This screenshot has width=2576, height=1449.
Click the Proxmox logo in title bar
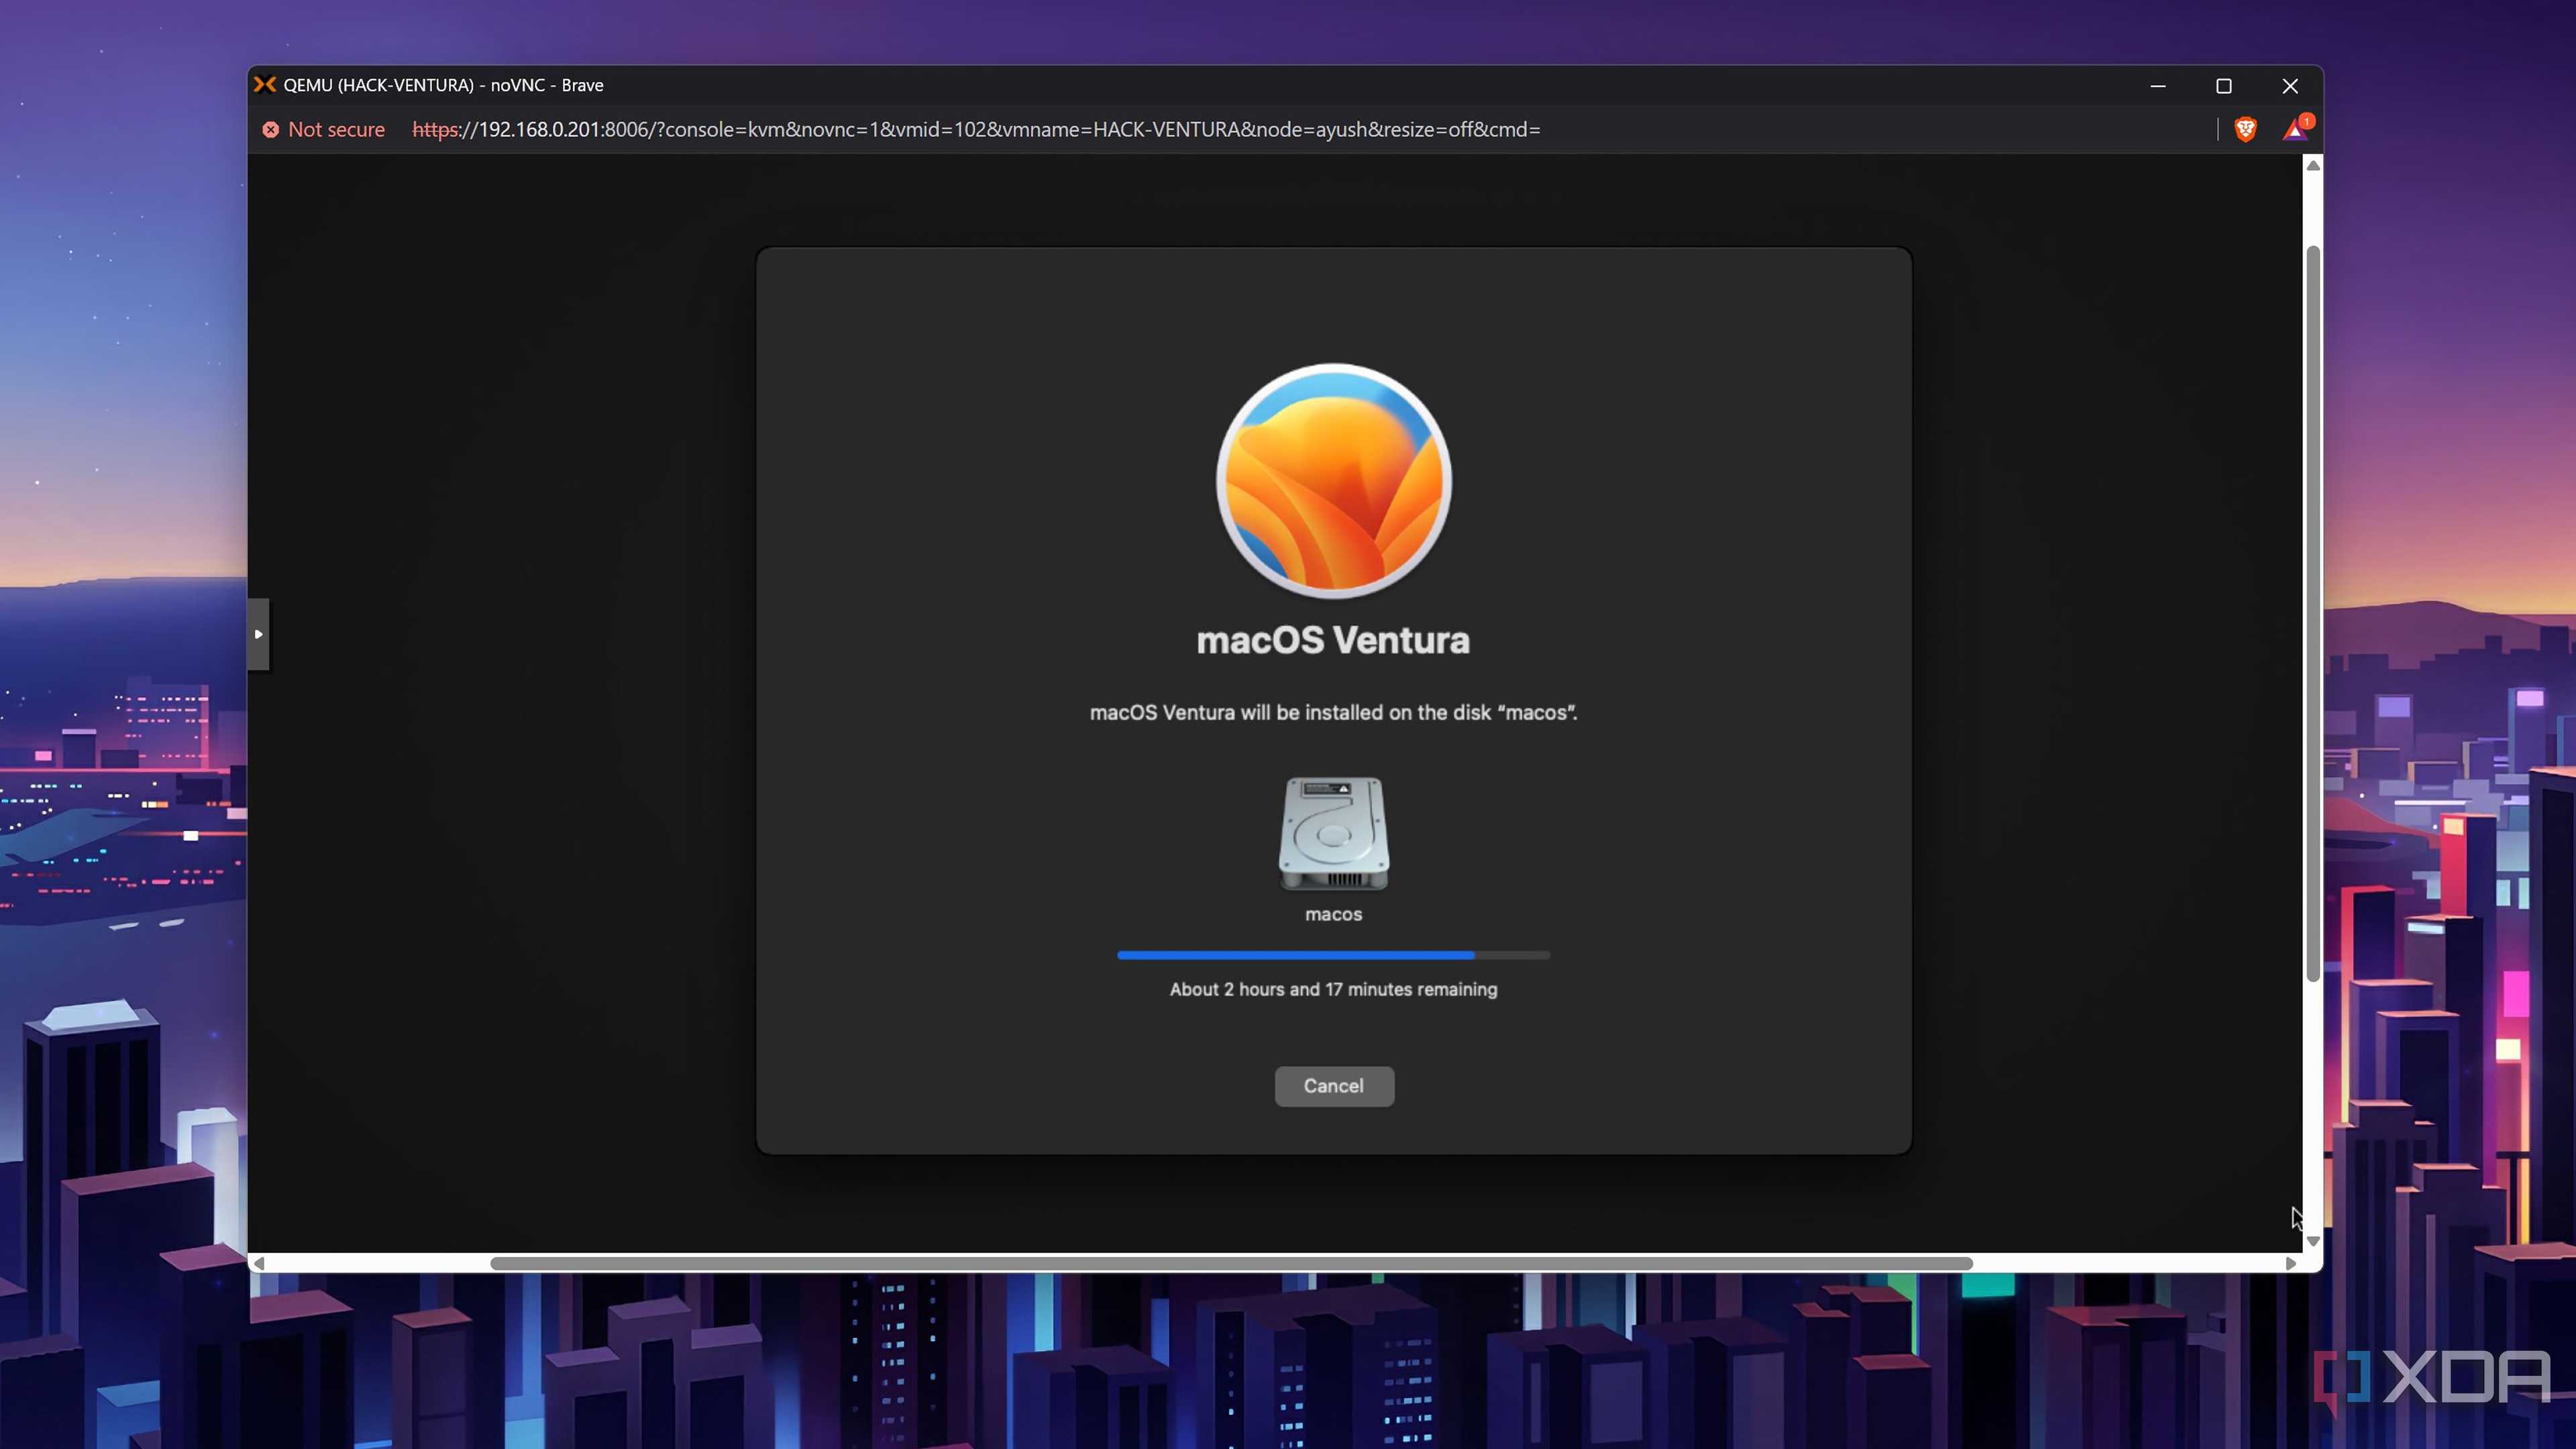pos(265,85)
